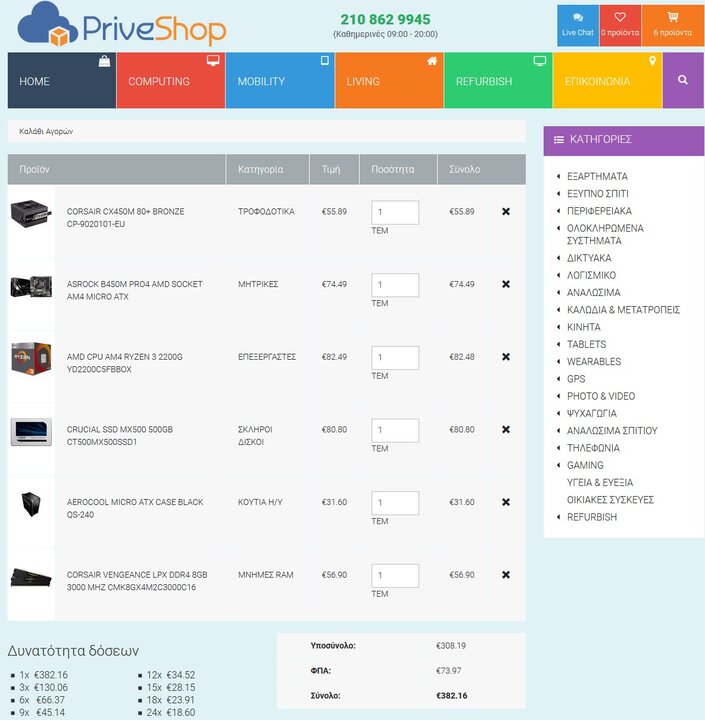Open the CRUCIAL SSD MX500 500GB link
Image resolution: width=705 pixels, height=720 pixels.
pos(120,436)
